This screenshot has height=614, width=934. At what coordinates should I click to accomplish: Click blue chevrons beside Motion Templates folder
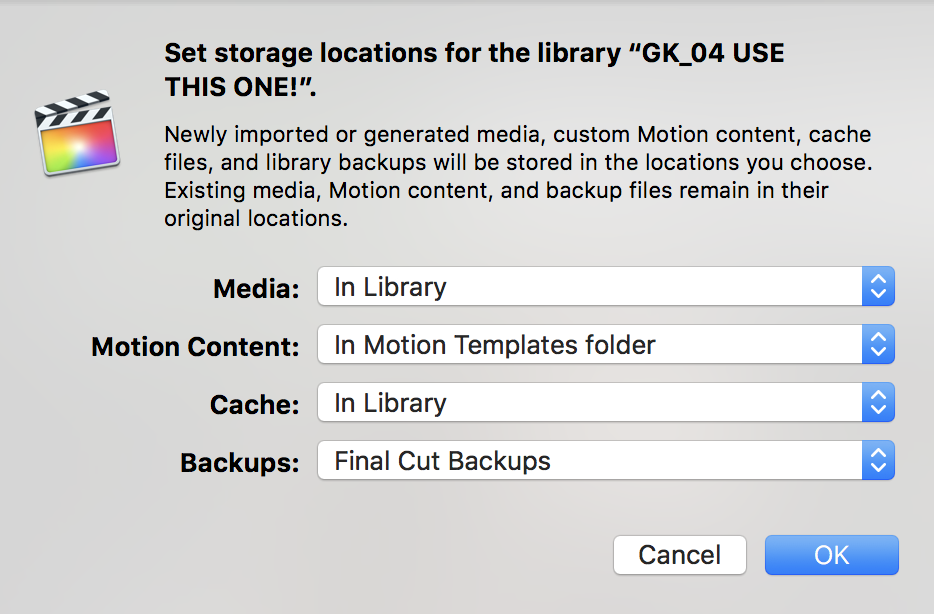pyautogui.click(x=878, y=345)
